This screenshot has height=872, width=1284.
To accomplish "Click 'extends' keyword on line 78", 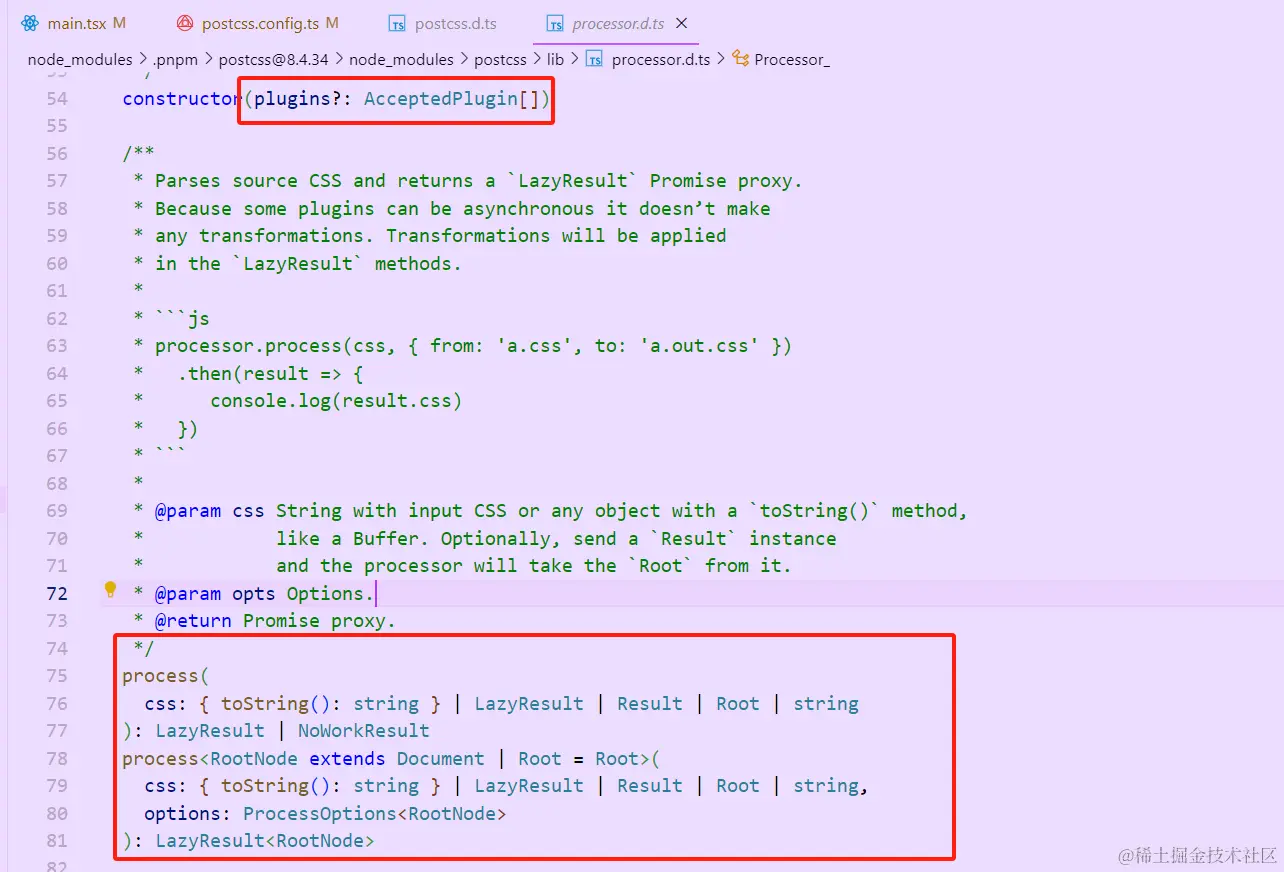I will [347, 759].
